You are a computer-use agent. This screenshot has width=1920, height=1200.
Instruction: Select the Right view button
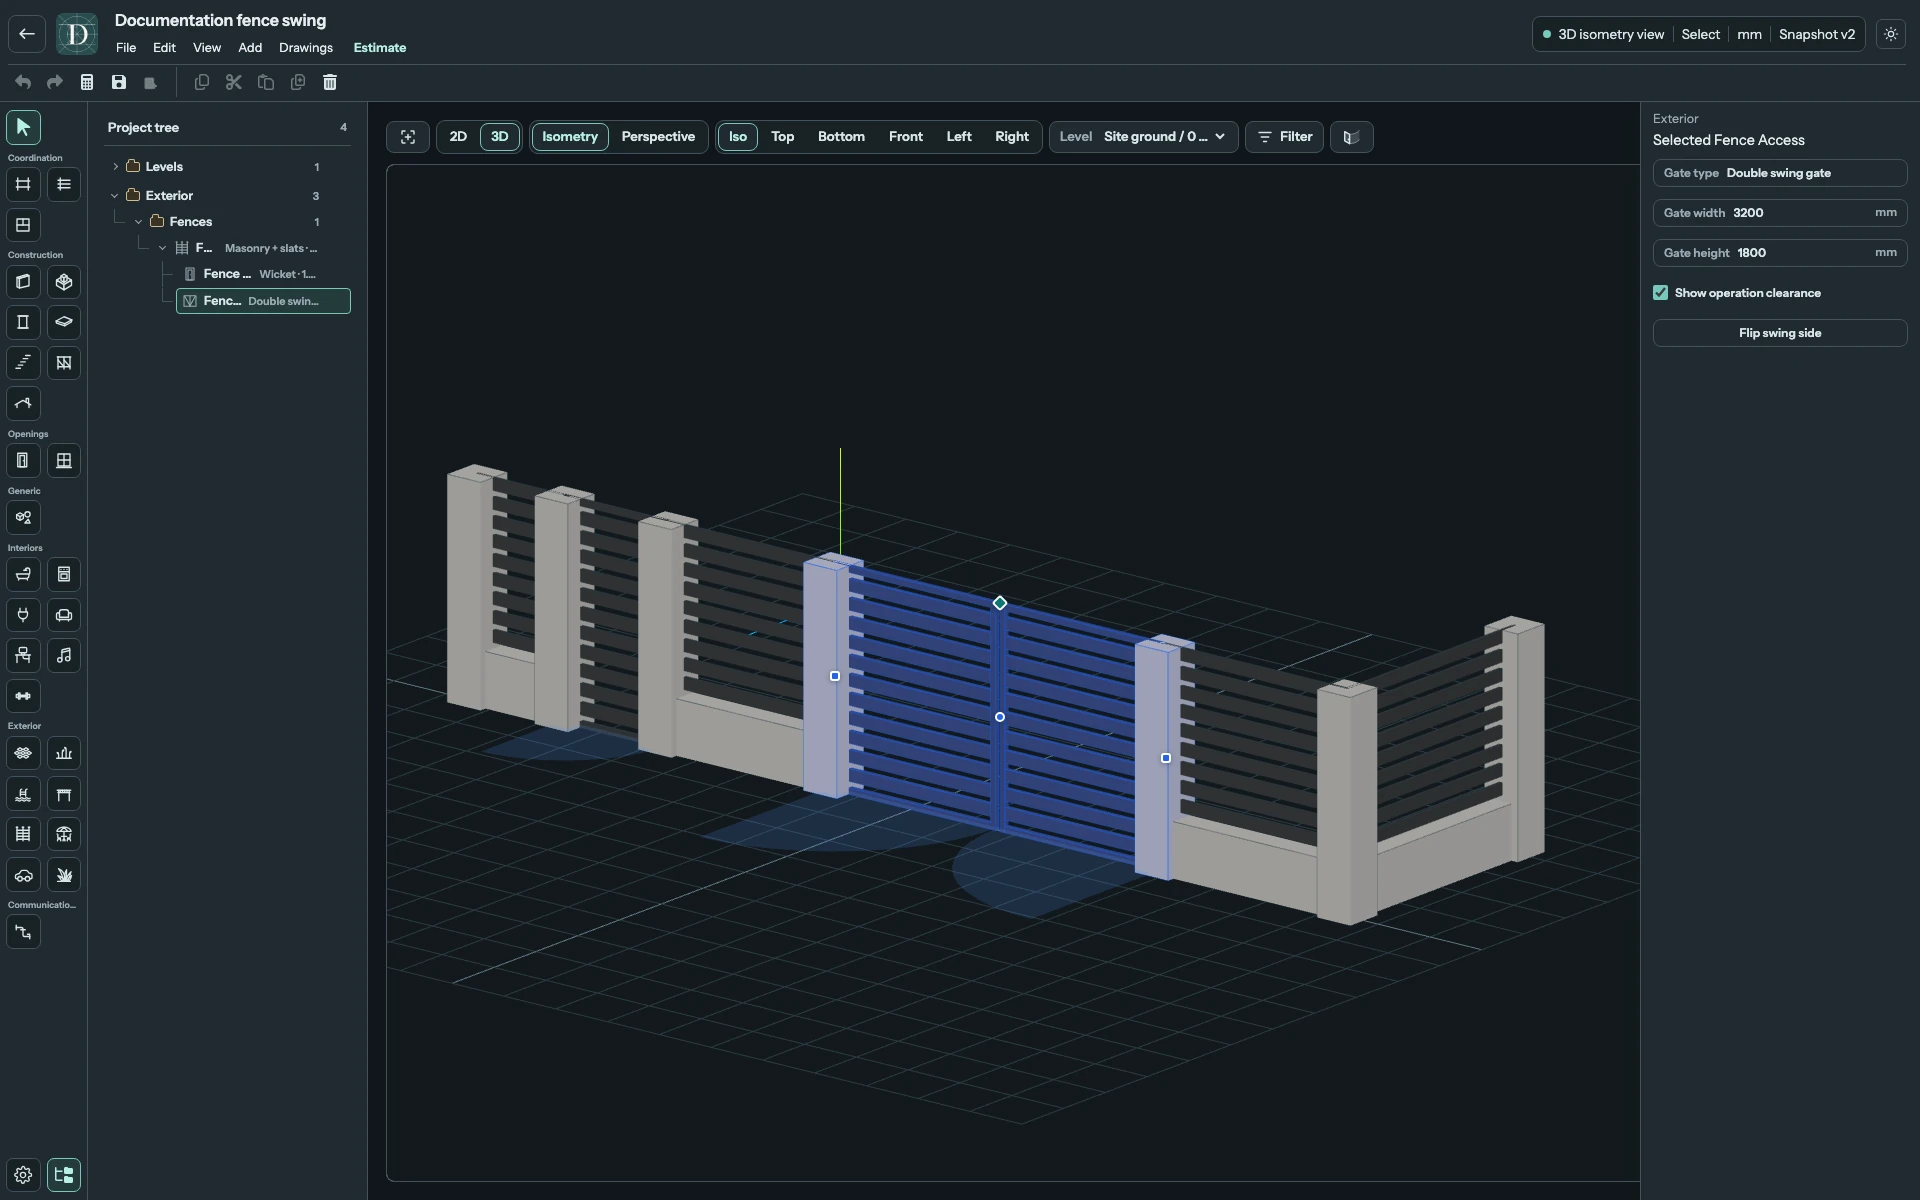[1012, 137]
